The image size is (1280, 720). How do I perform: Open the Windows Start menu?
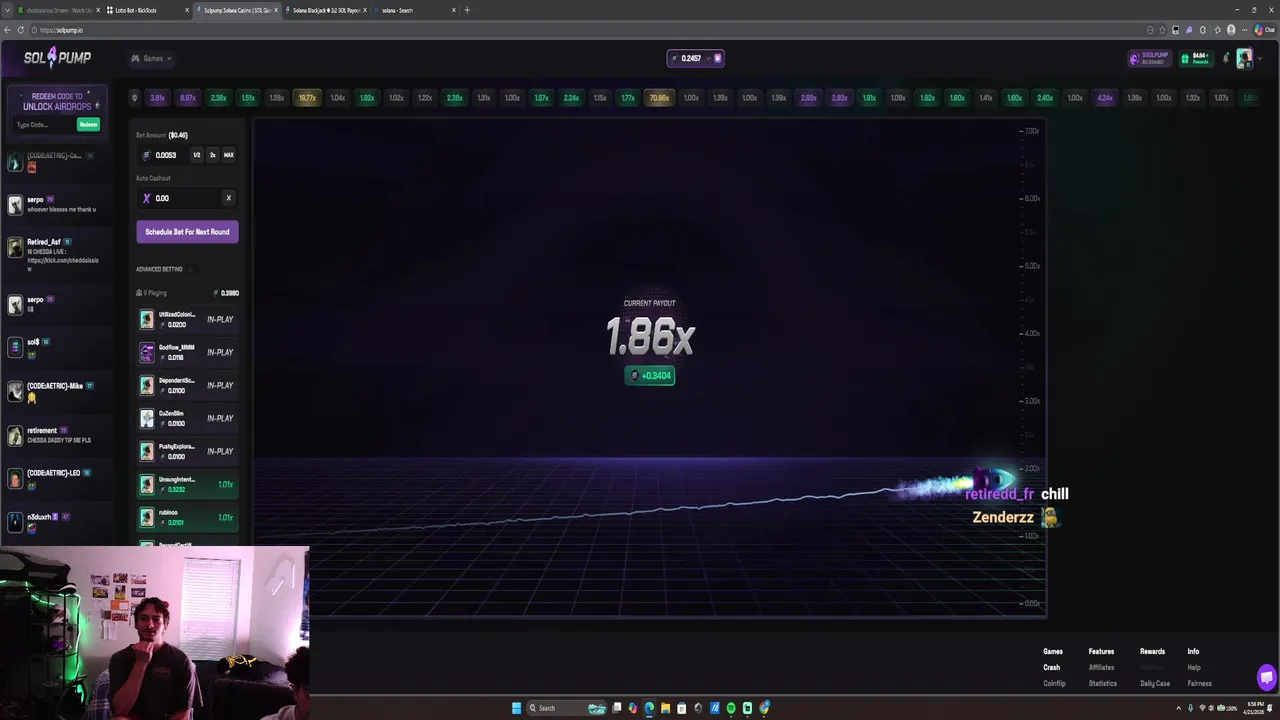tap(516, 708)
